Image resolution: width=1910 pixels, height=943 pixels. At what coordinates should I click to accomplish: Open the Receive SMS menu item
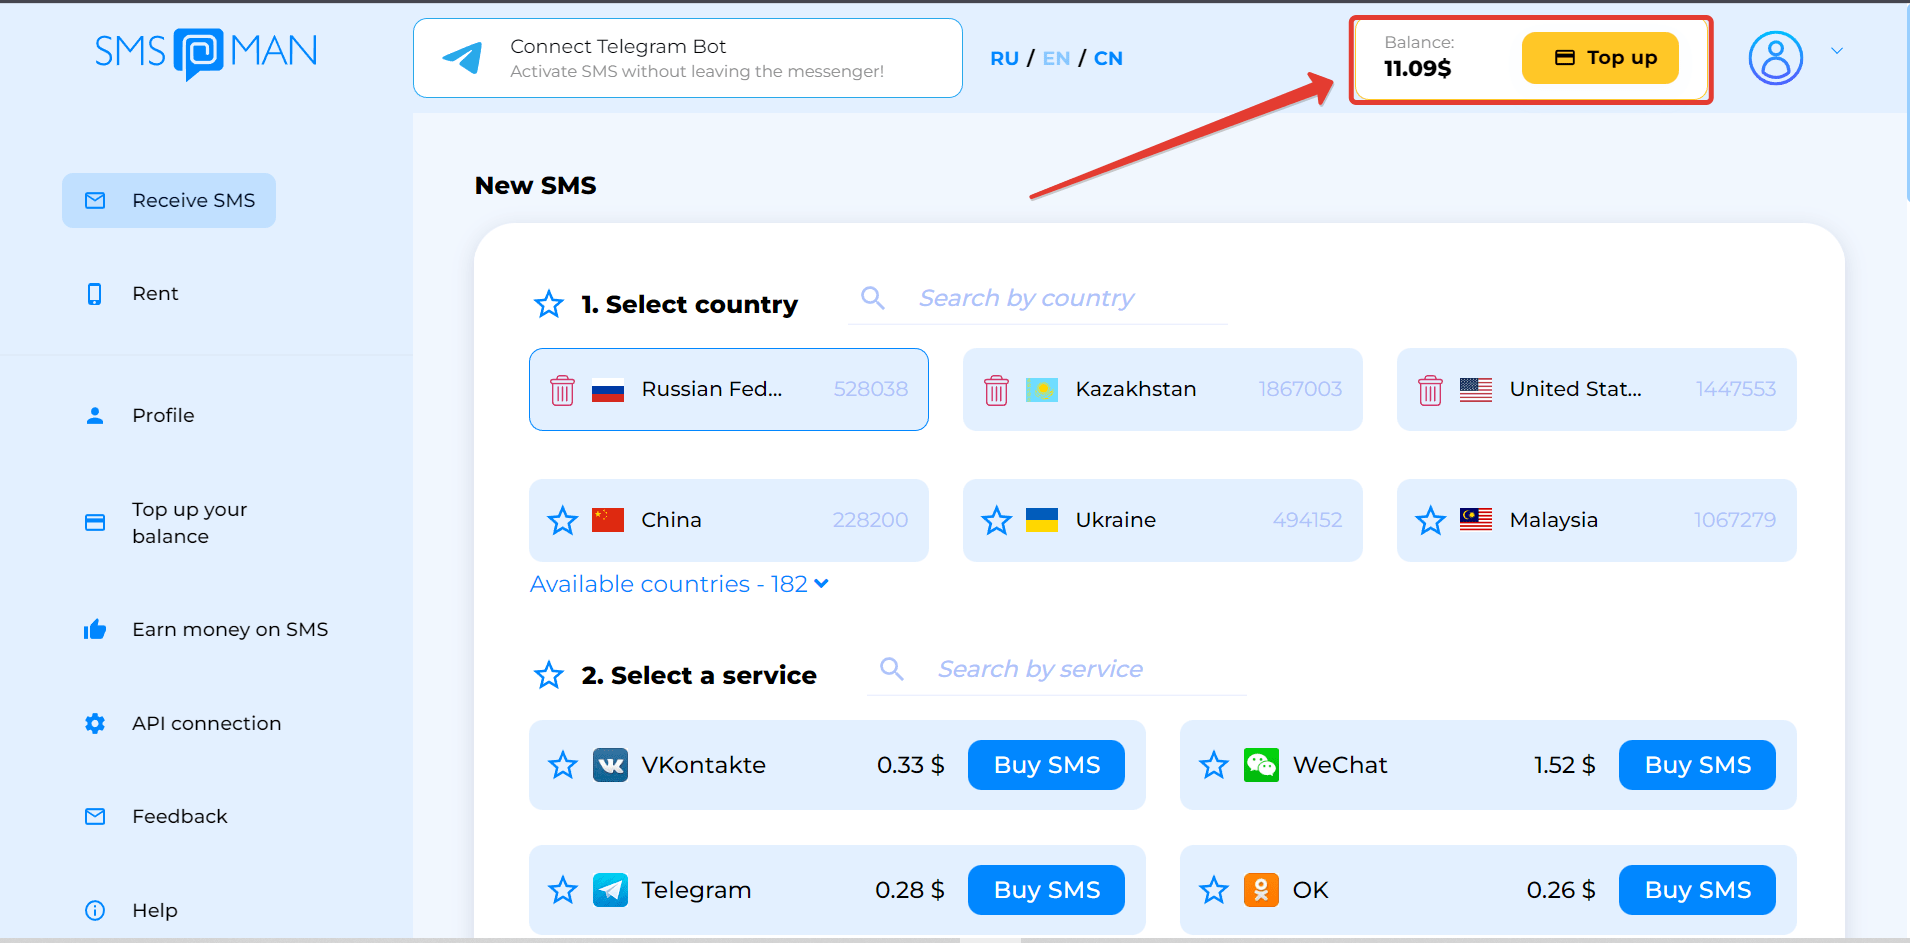[x=169, y=200]
